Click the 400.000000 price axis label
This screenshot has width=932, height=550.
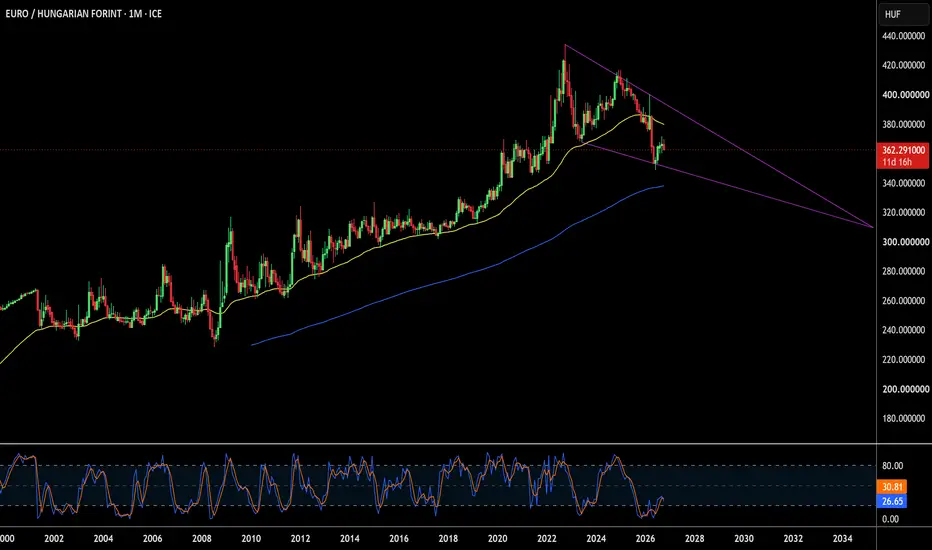(x=905, y=95)
